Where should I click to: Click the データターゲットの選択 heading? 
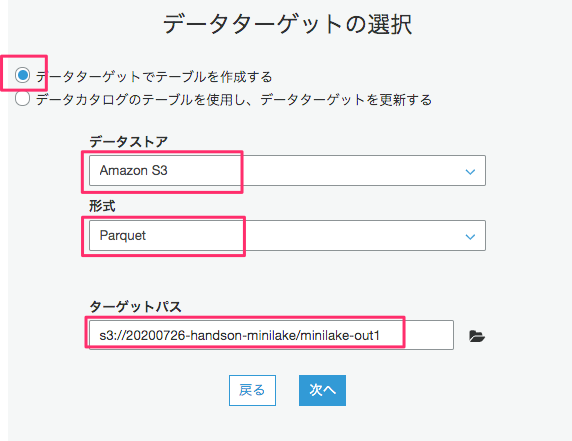coord(287,24)
